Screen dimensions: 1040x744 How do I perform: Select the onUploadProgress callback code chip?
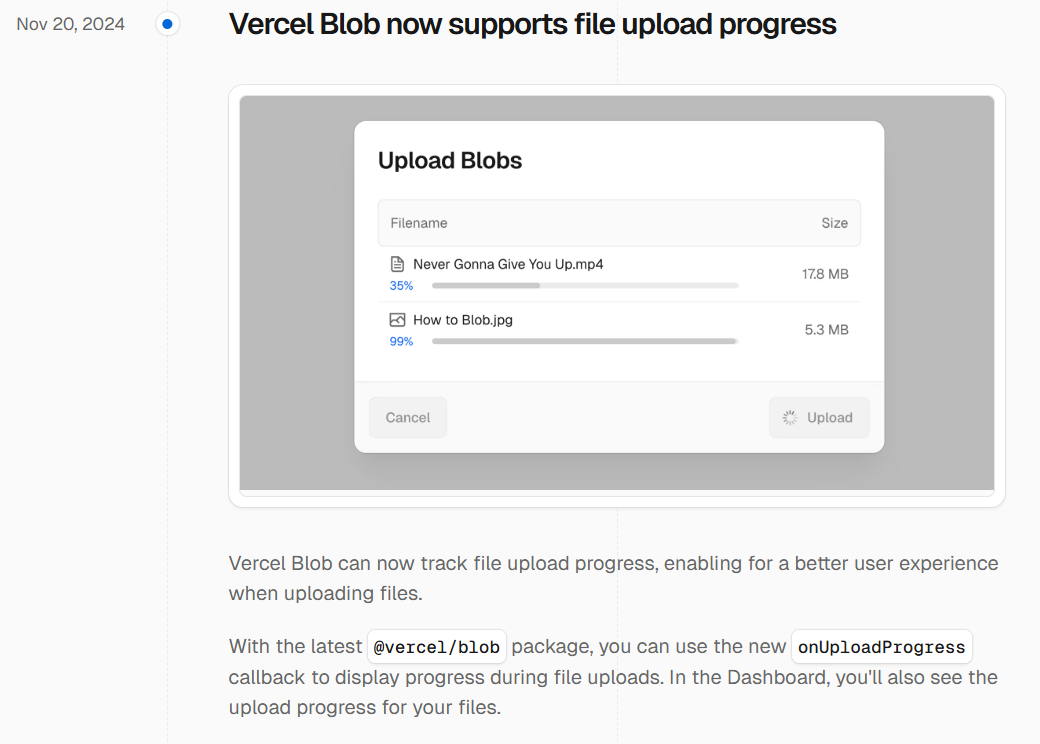click(881, 647)
